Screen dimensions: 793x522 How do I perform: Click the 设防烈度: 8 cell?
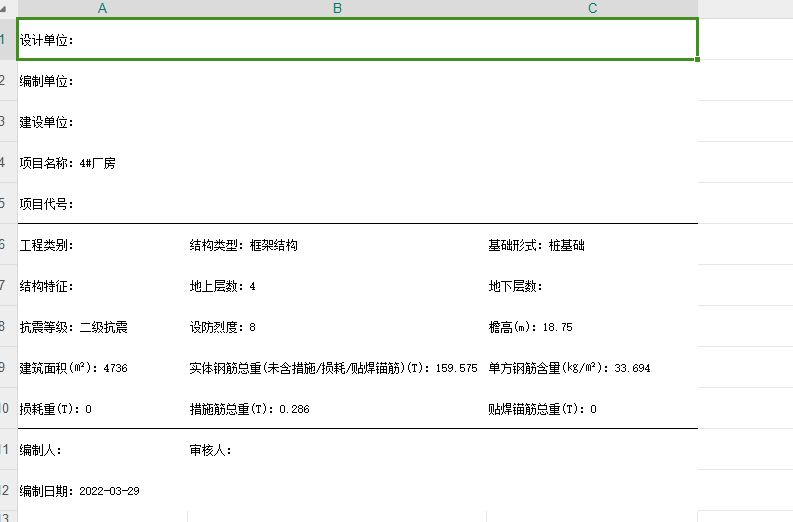(337, 327)
